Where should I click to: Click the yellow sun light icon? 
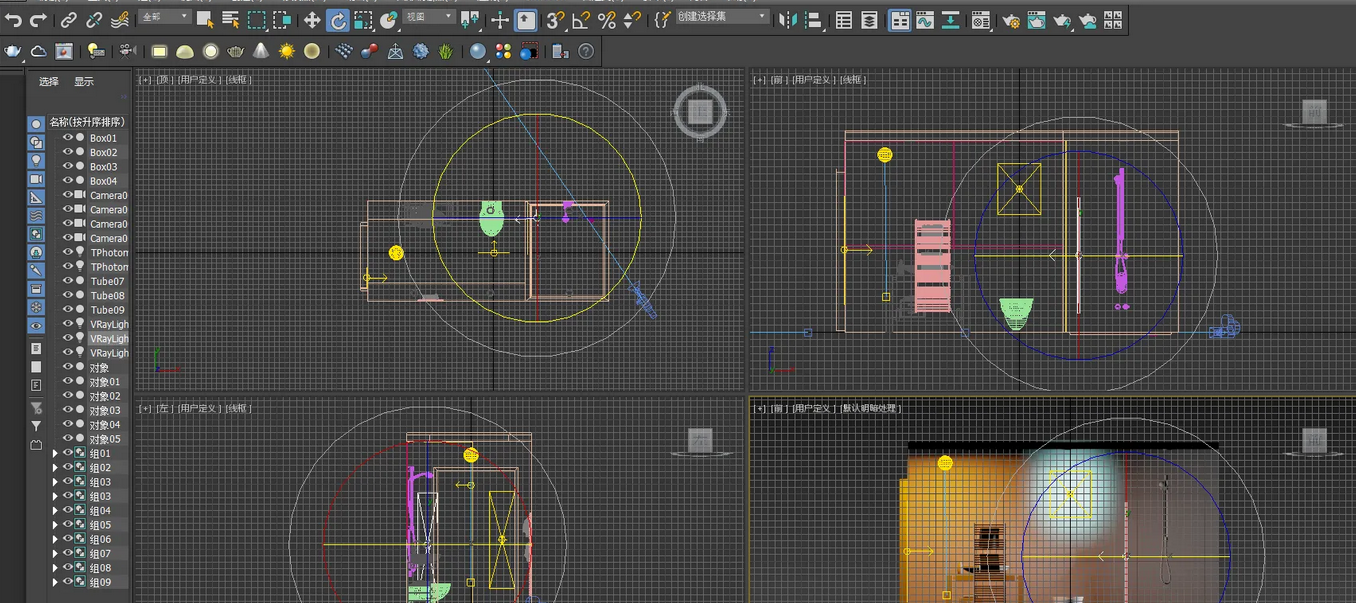pyautogui.click(x=287, y=51)
